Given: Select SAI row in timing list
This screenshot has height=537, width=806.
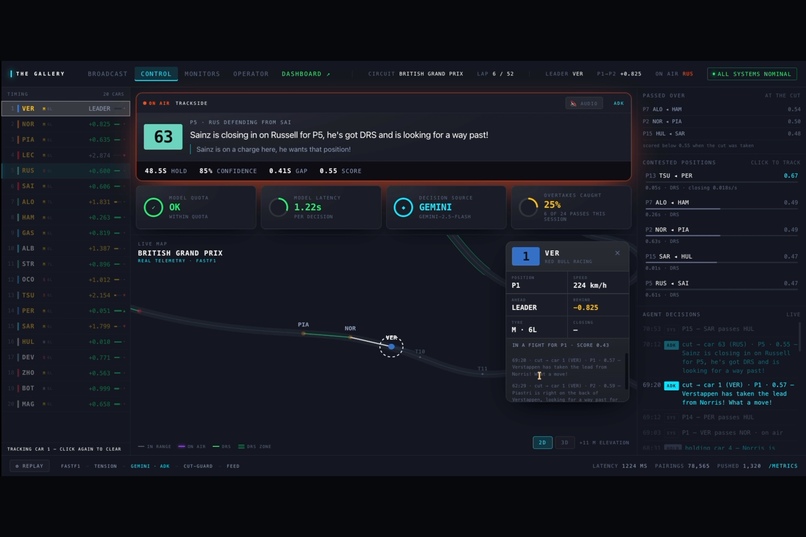Looking at the screenshot, I should 65,186.
